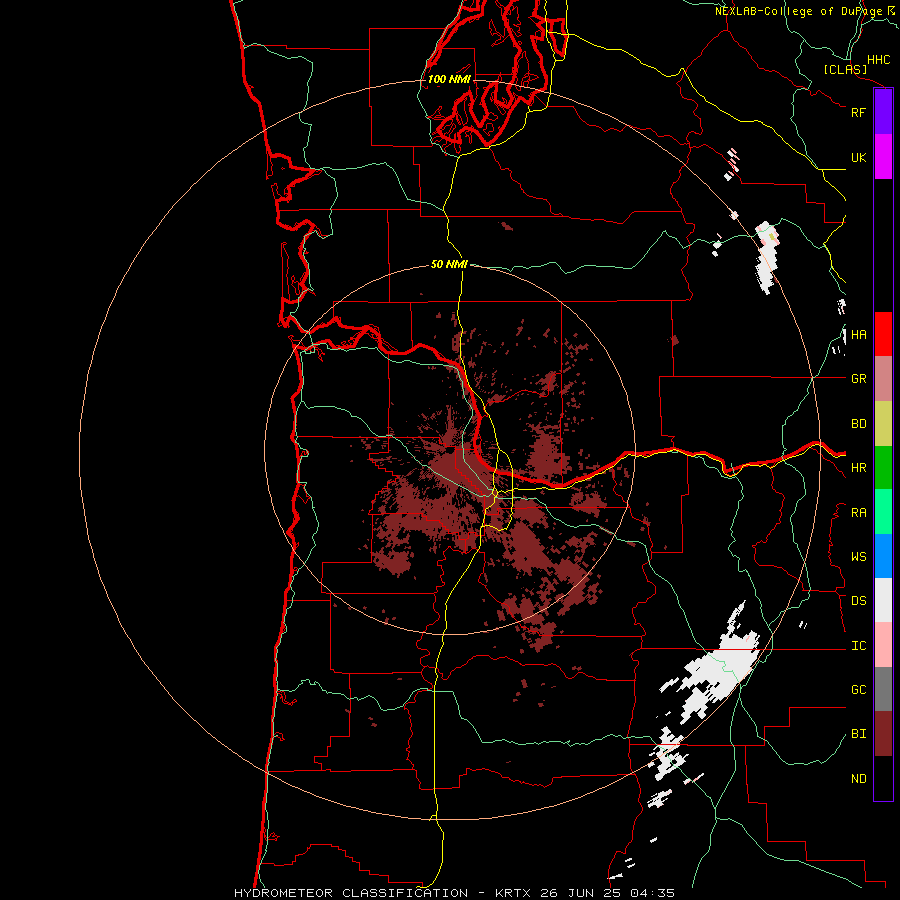Click the HR green legend swatch
Screen dimensions: 900x900
[883, 468]
